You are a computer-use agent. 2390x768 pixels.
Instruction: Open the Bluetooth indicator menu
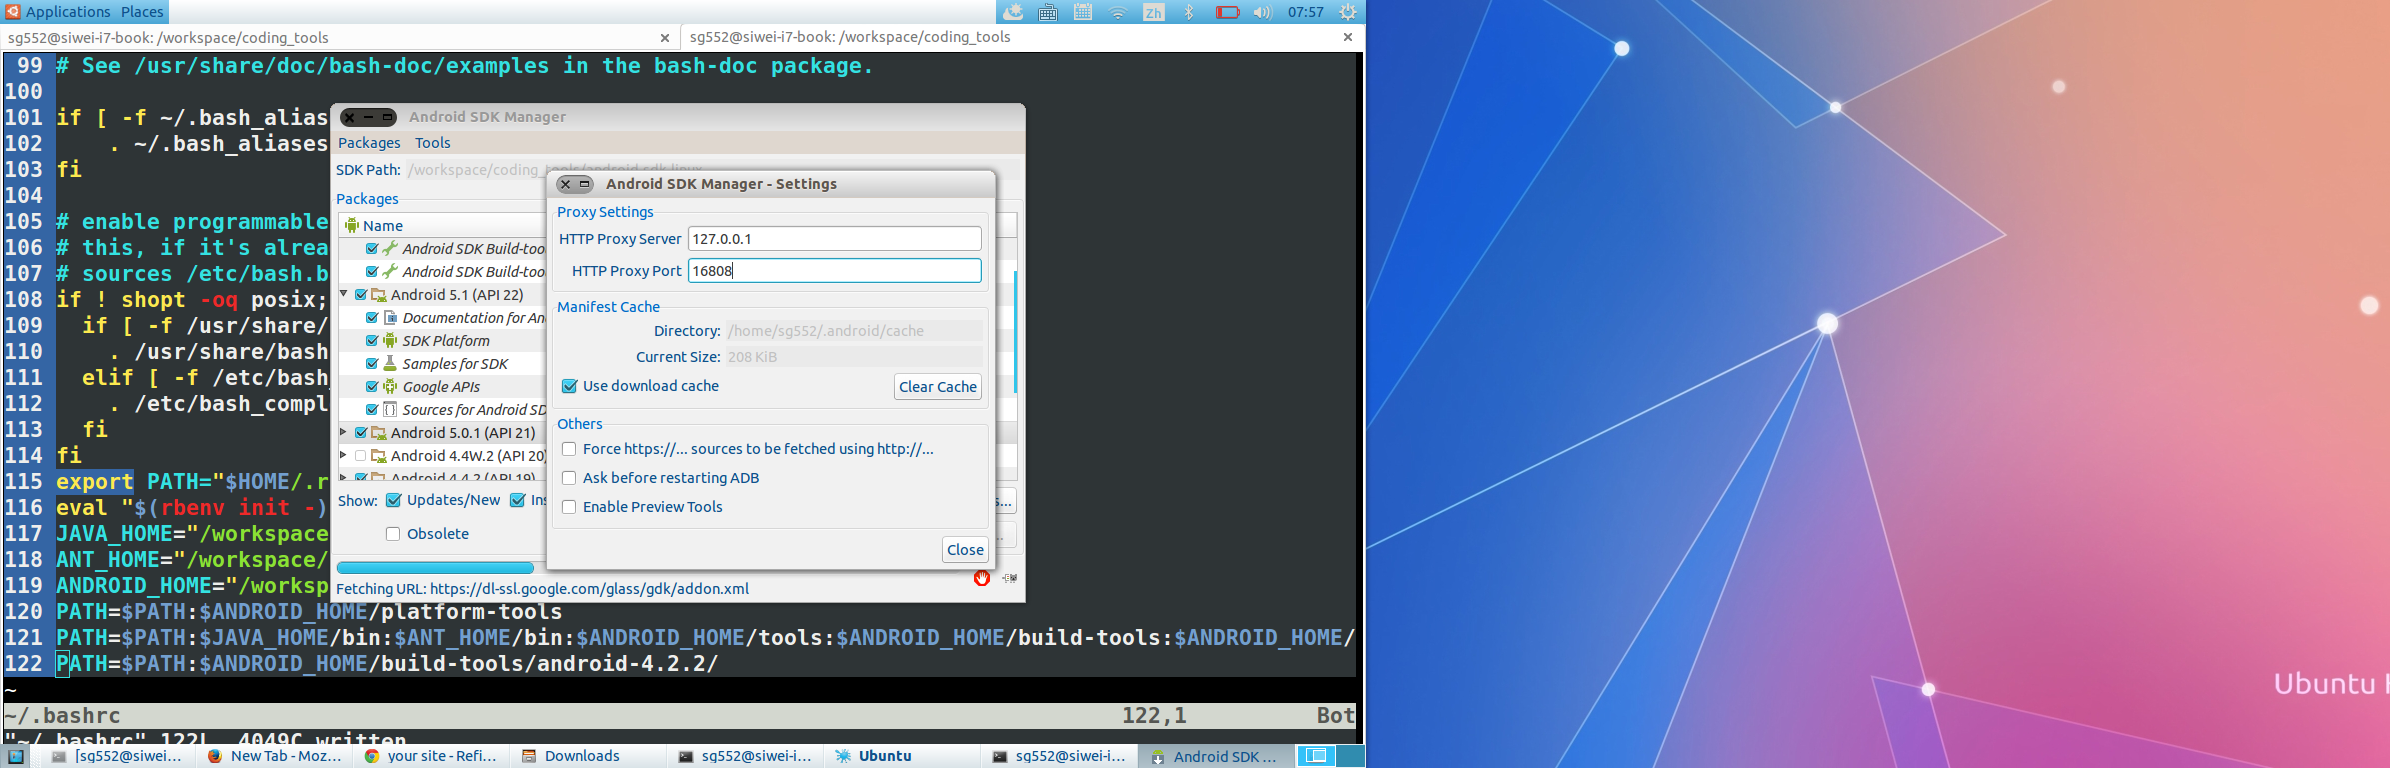1189,12
